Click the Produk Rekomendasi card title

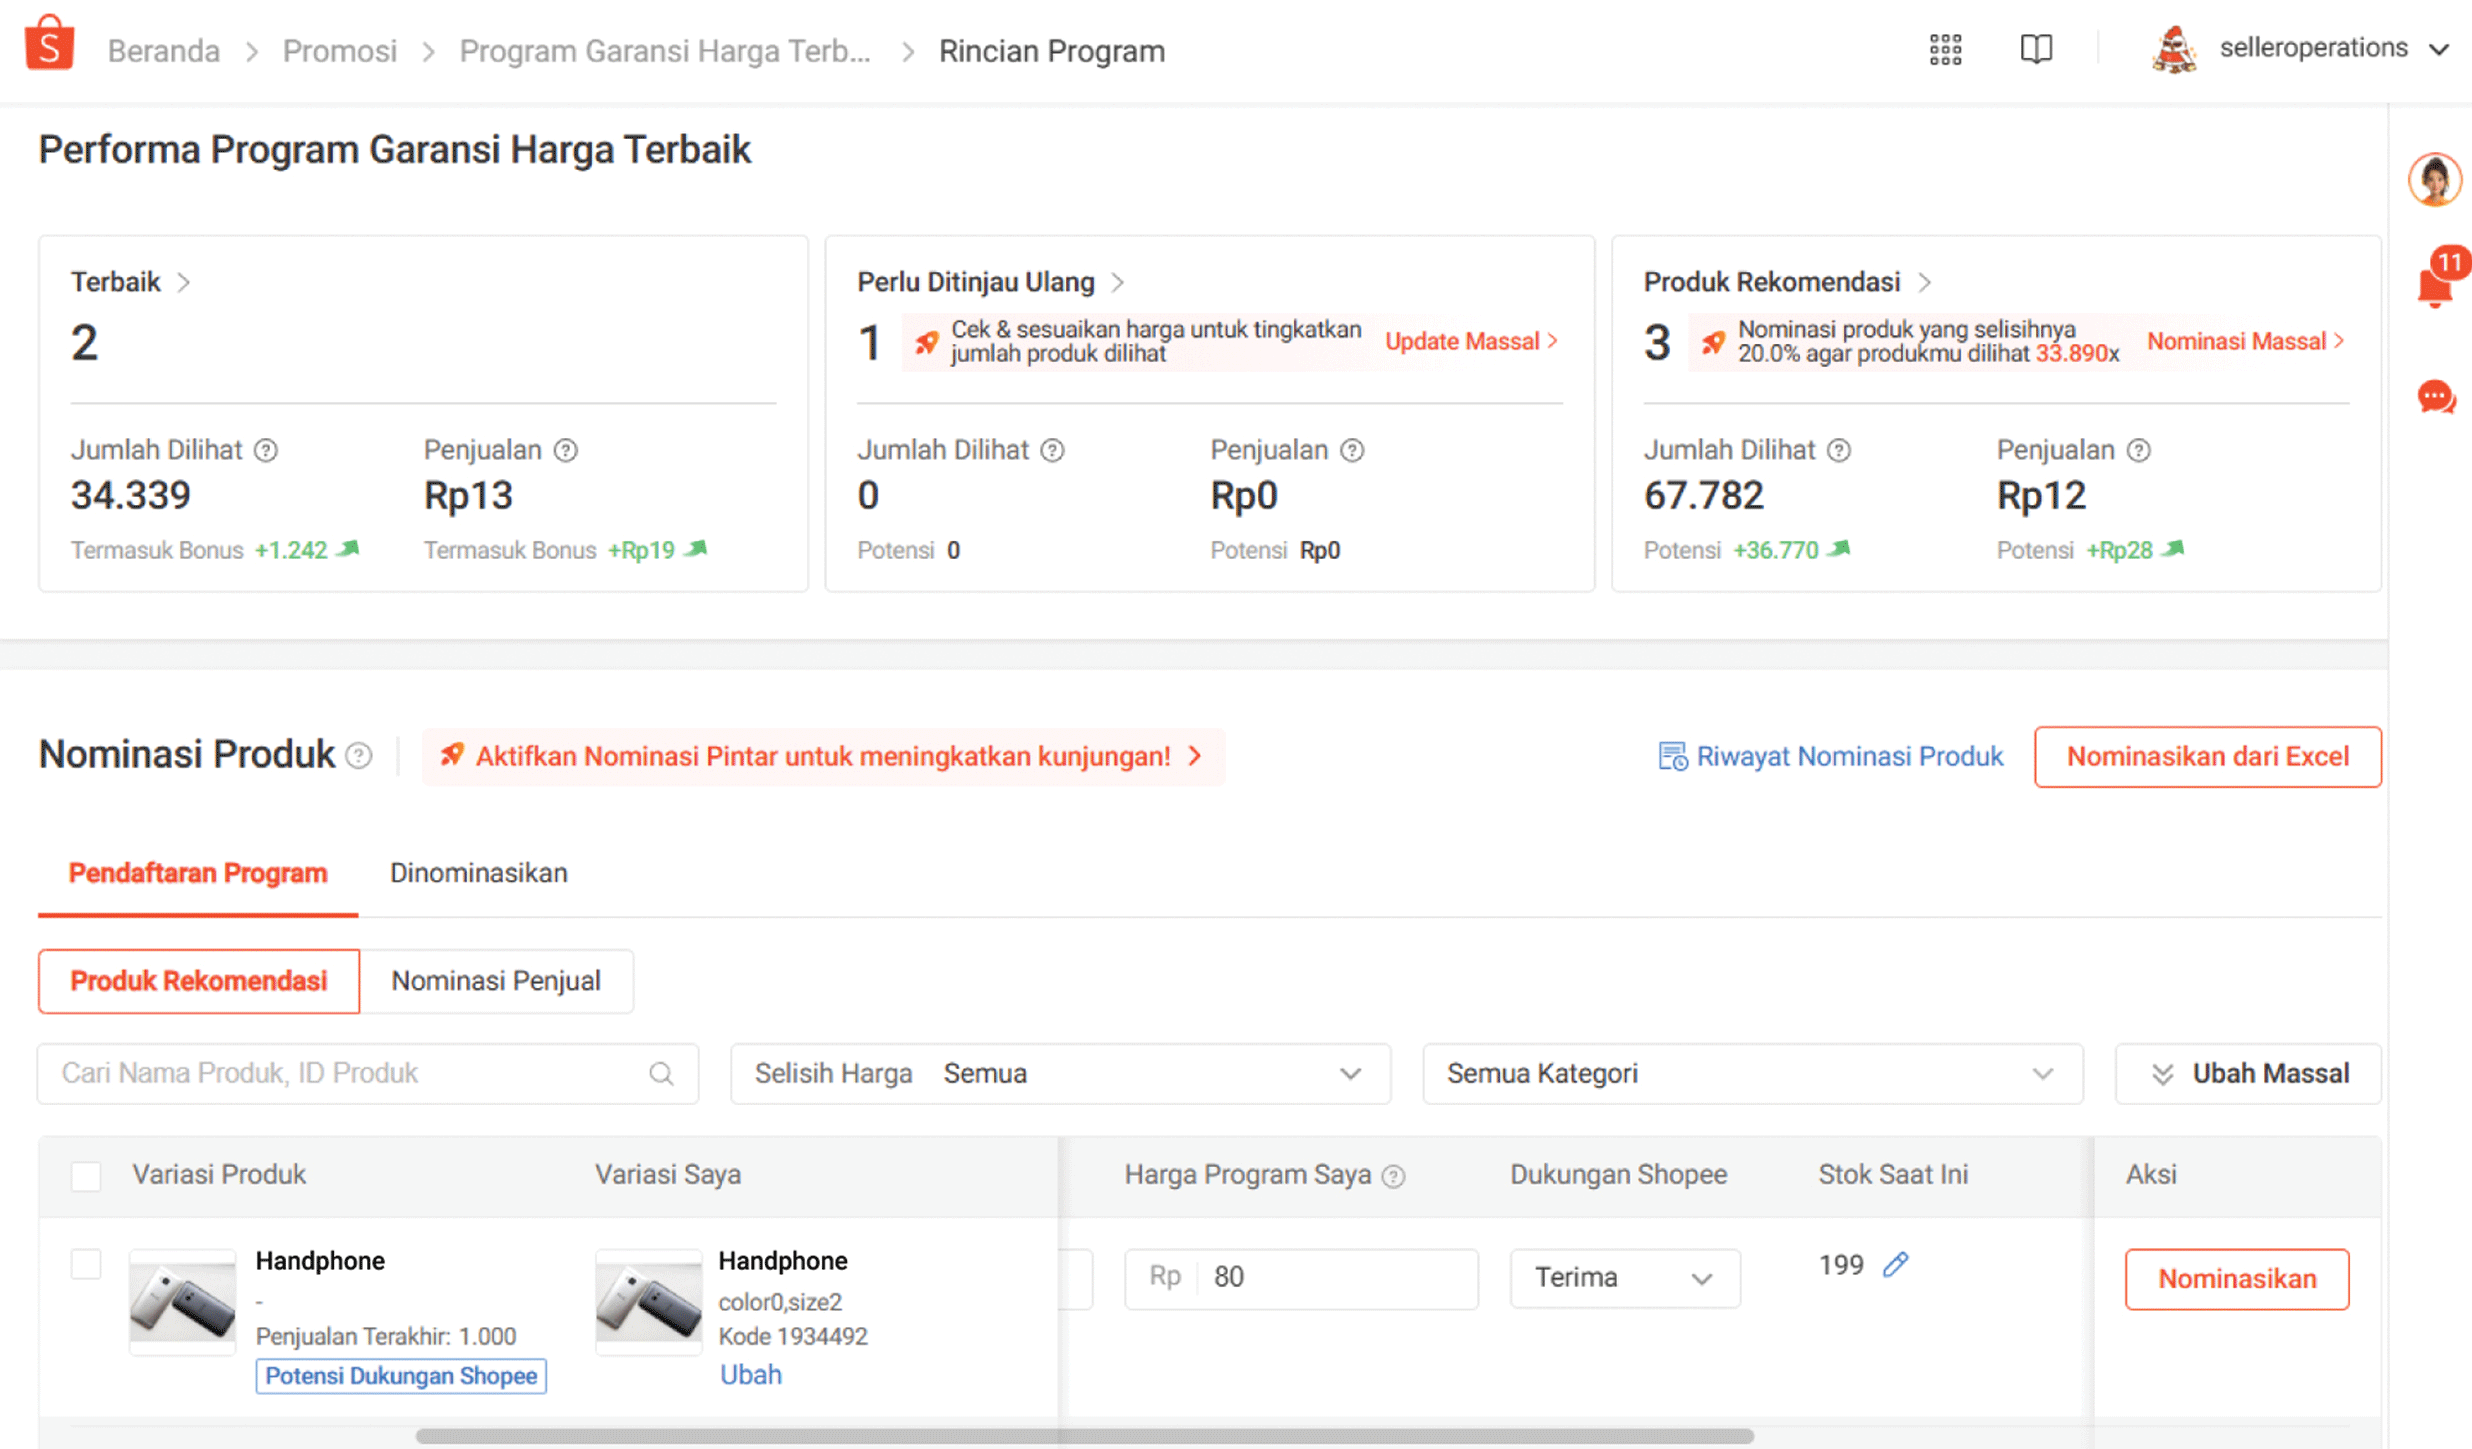coord(1772,283)
